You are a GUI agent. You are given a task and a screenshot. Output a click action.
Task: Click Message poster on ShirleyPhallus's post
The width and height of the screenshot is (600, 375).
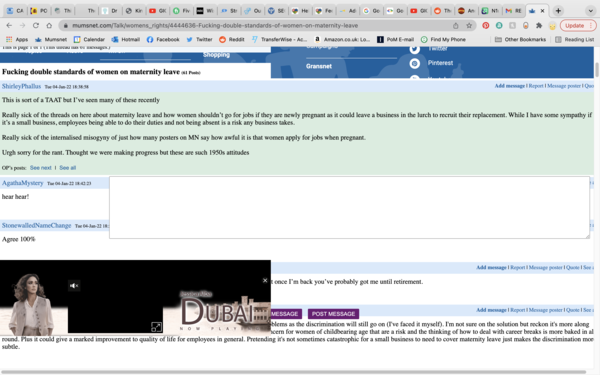(564, 86)
